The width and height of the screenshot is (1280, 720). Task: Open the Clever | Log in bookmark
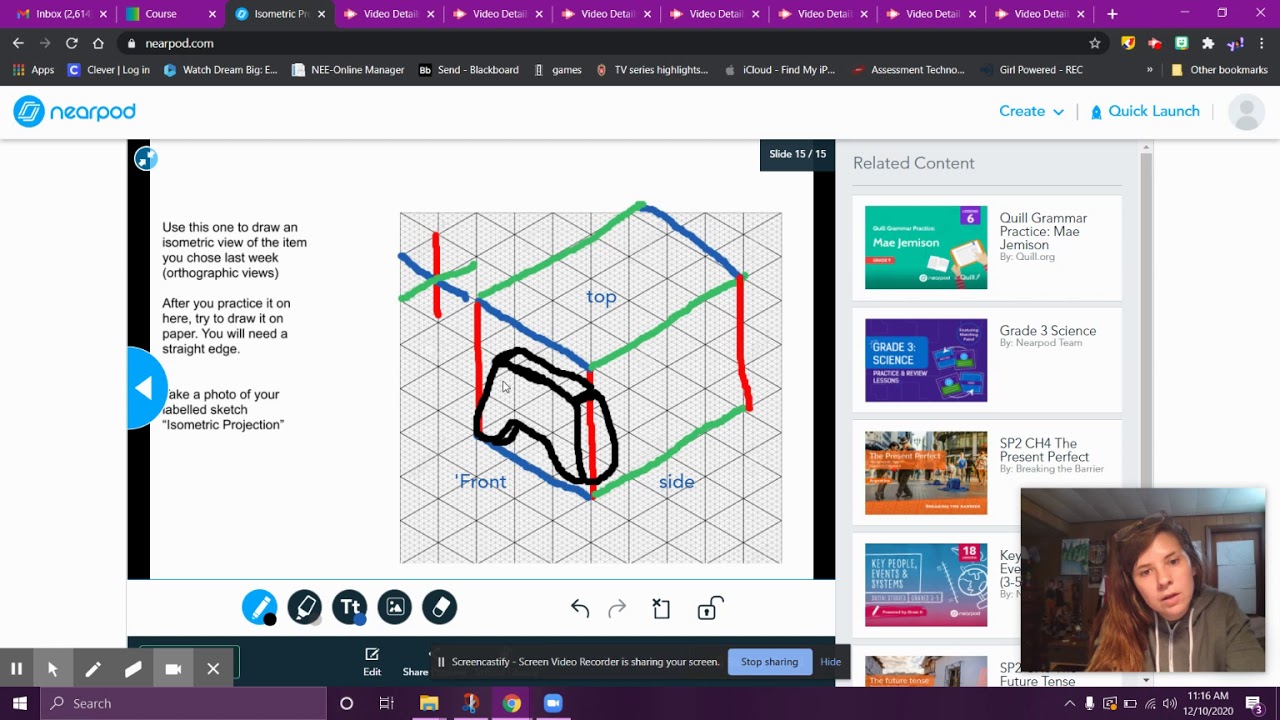pos(108,70)
